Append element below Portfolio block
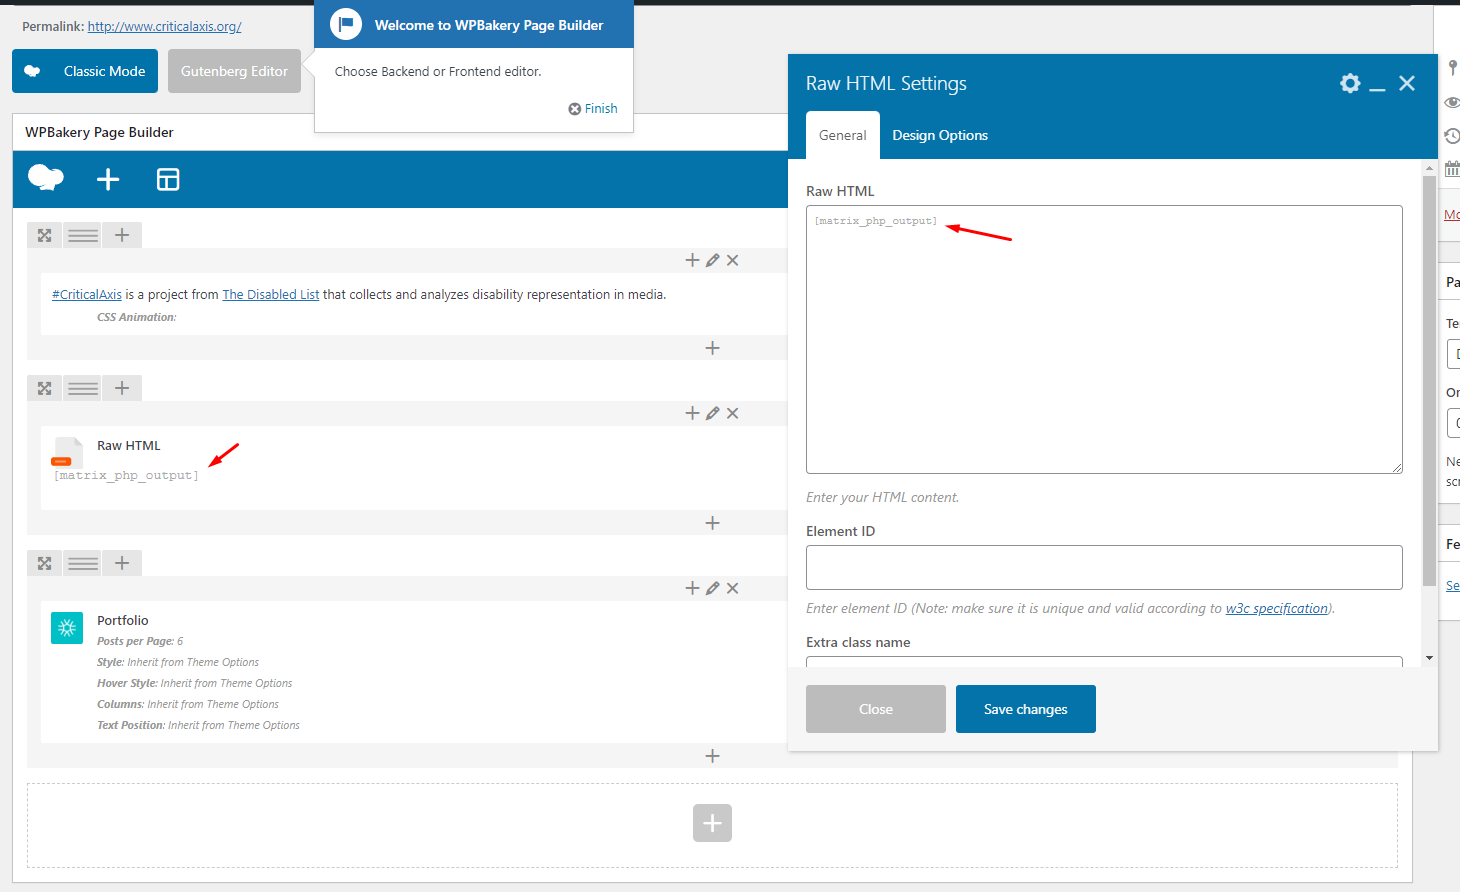 712,756
